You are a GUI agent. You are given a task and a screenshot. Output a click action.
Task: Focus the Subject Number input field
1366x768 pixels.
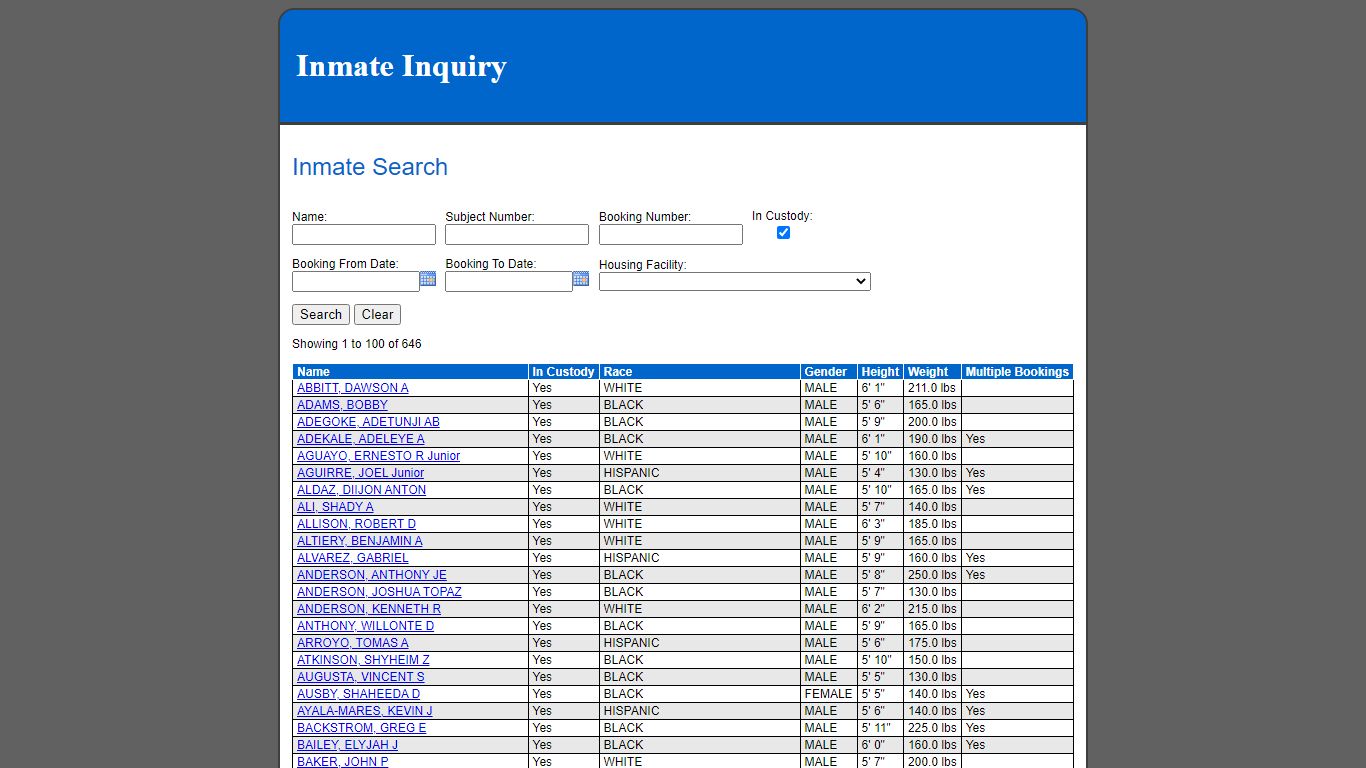click(517, 234)
